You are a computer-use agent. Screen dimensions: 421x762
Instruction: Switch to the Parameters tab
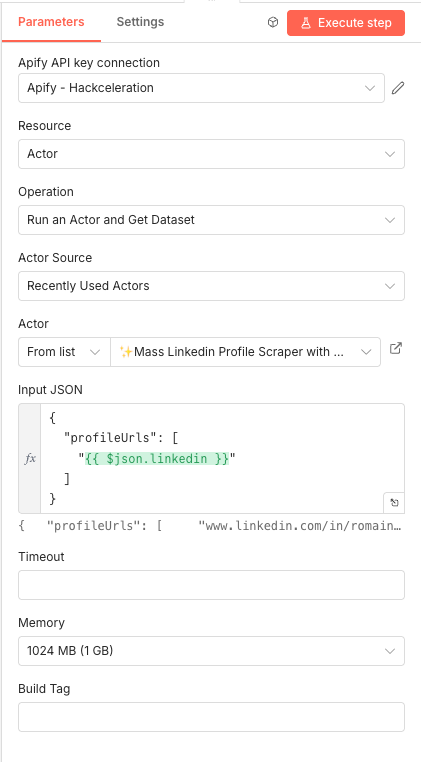pyautogui.click(x=51, y=22)
